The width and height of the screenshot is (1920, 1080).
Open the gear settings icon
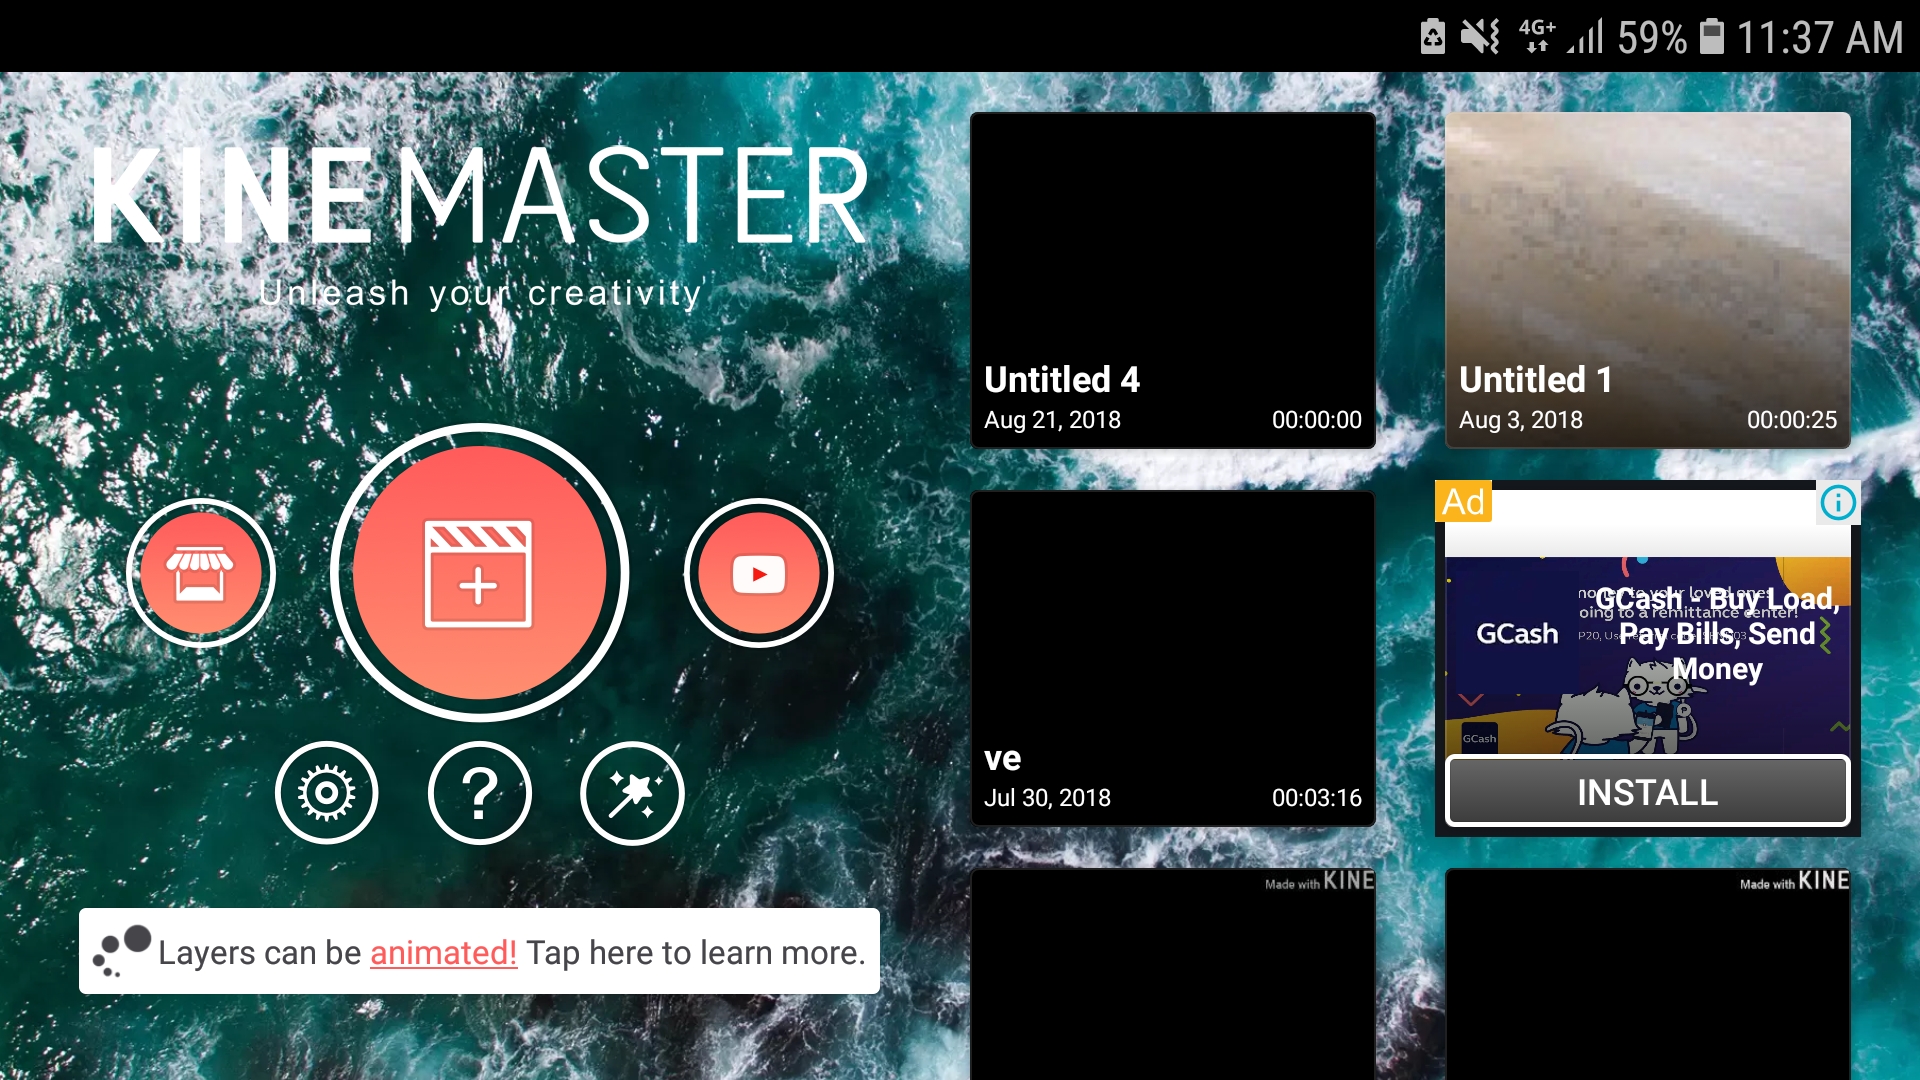tap(327, 793)
